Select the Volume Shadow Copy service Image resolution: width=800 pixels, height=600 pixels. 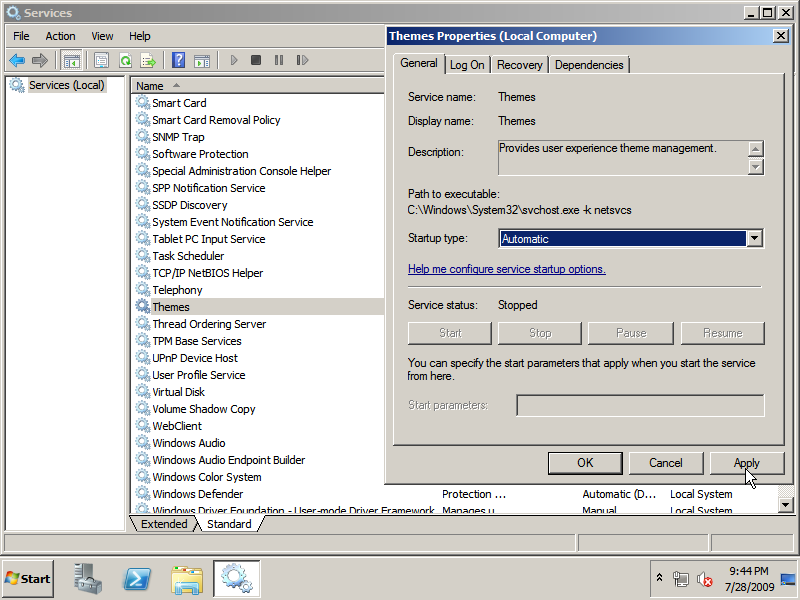[204, 409]
